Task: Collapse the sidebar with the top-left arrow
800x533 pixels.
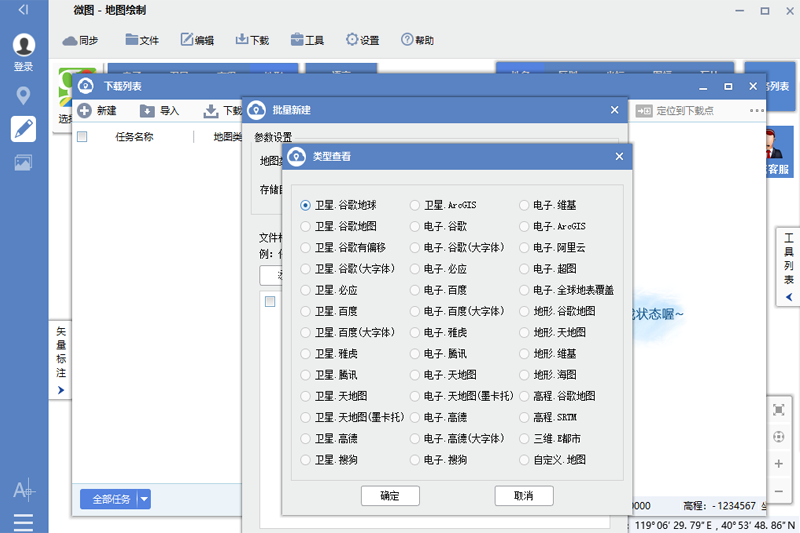Action: click(23, 10)
